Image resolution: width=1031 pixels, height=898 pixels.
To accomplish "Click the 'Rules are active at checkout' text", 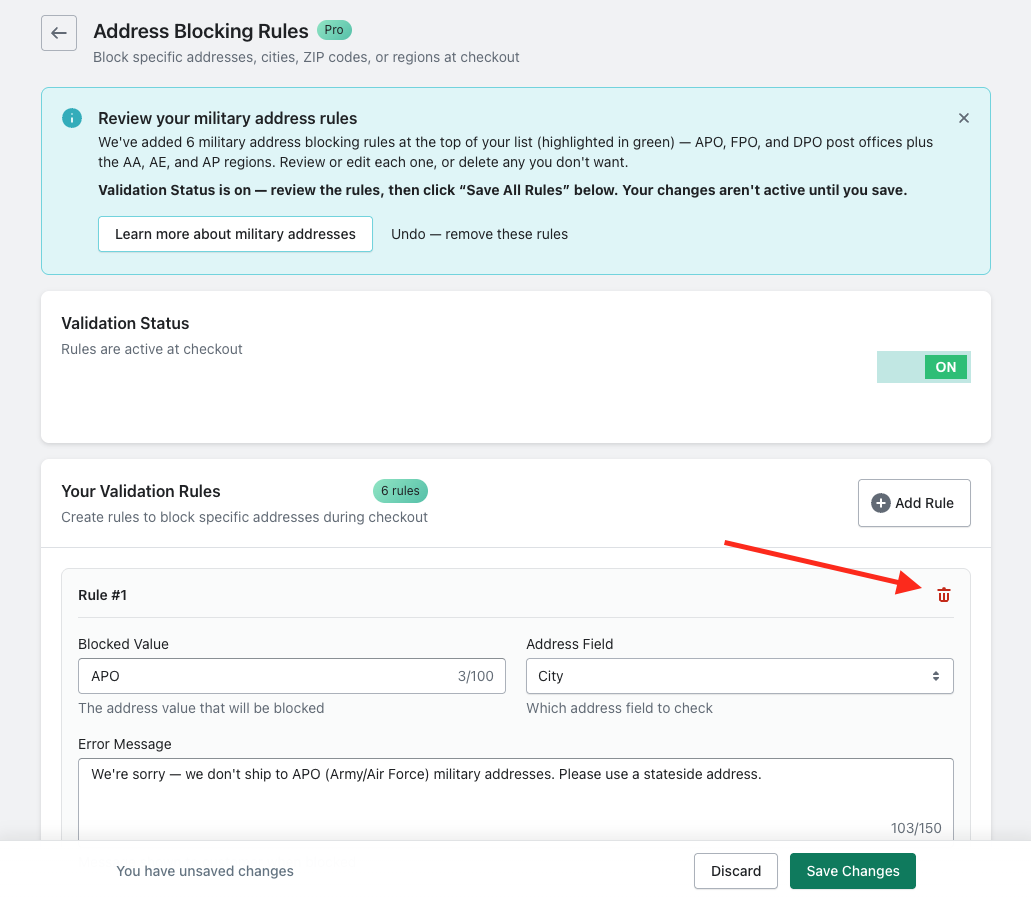I will pyautogui.click(x=152, y=349).
